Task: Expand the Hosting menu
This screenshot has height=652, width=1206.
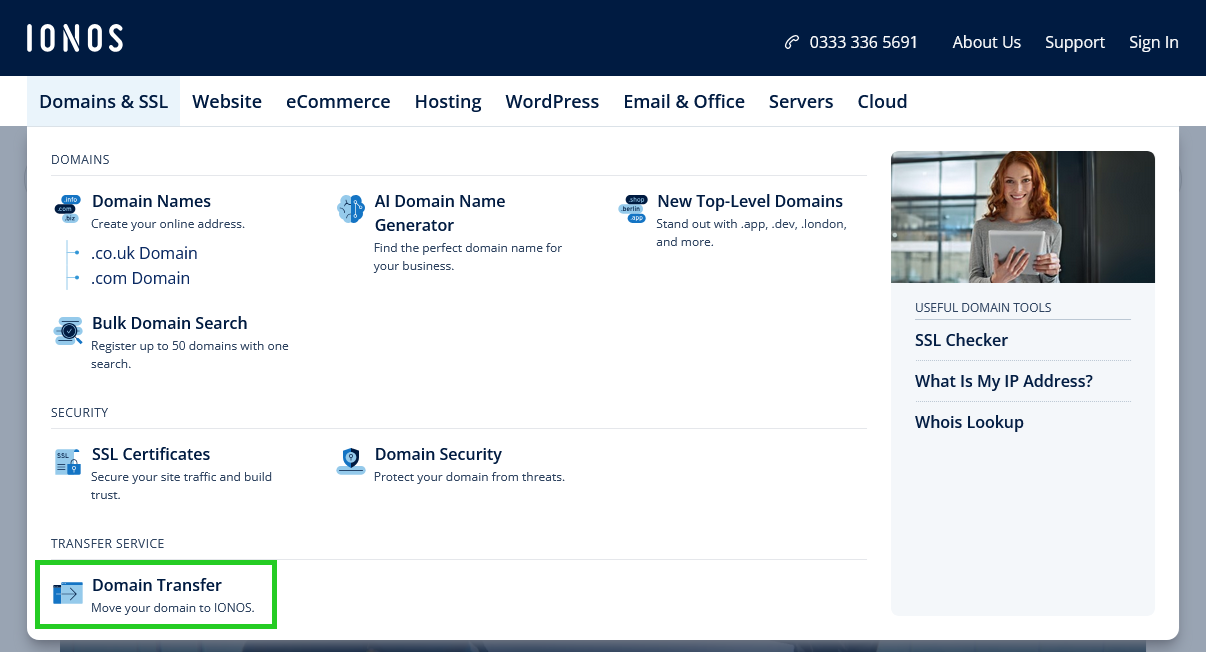Action: pyautogui.click(x=448, y=101)
